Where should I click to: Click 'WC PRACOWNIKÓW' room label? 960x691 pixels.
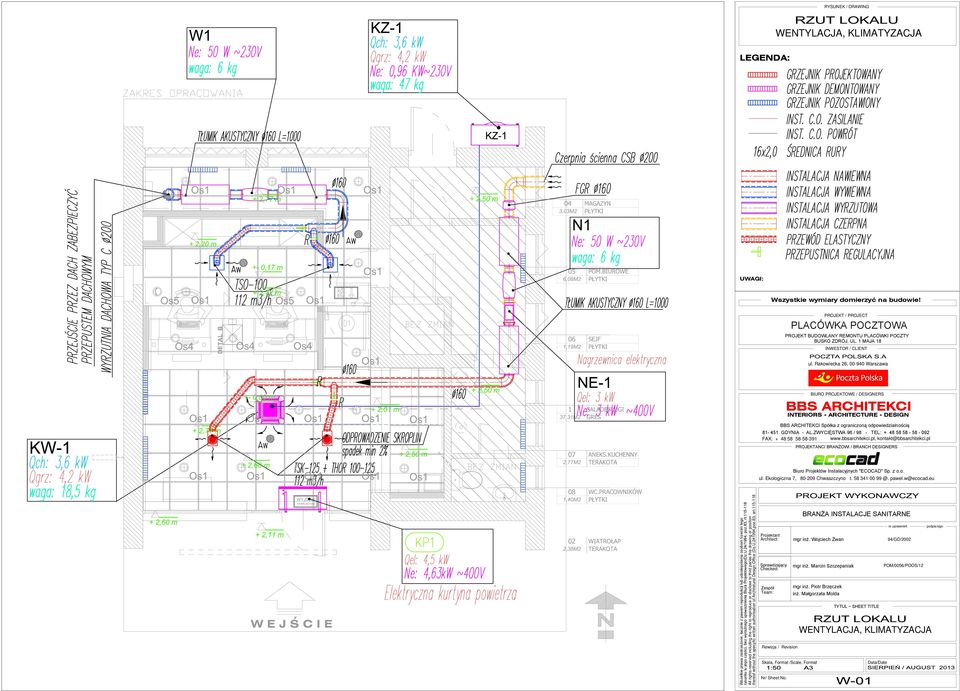point(615,491)
